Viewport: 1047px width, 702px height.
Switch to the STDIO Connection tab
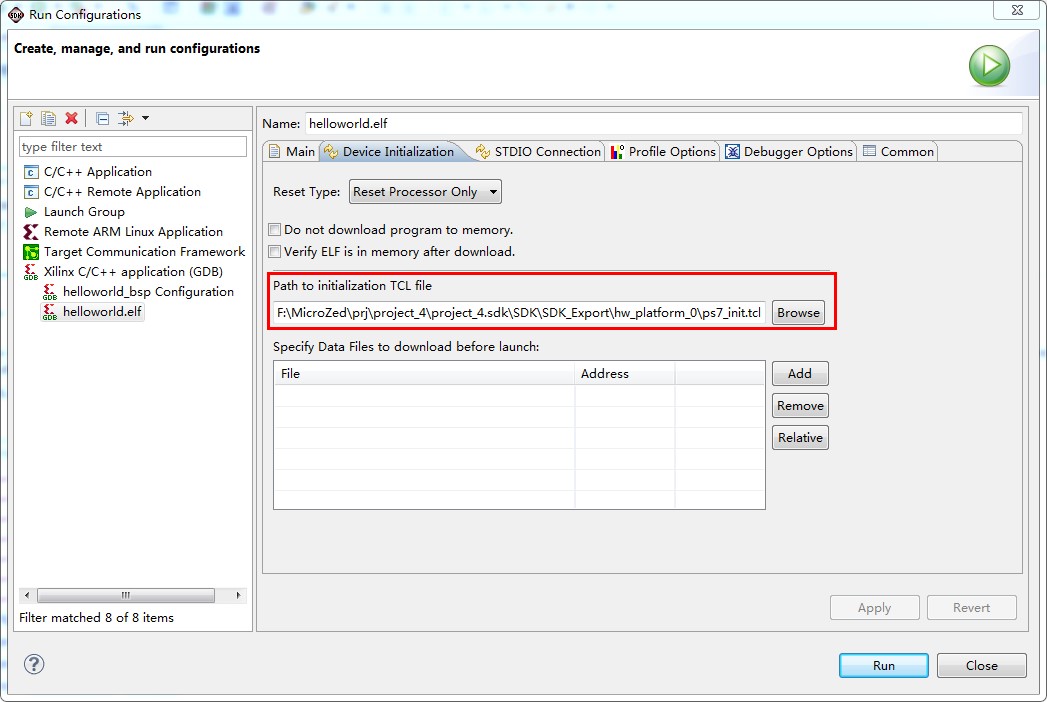(538, 152)
